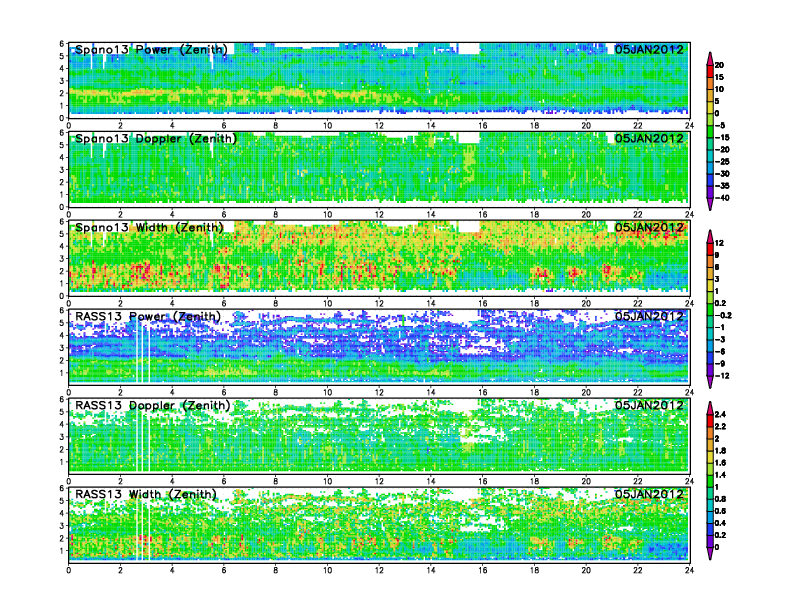Click x-axis tick 18 under RASS13 Power panel

pyautogui.click(x=534, y=392)
